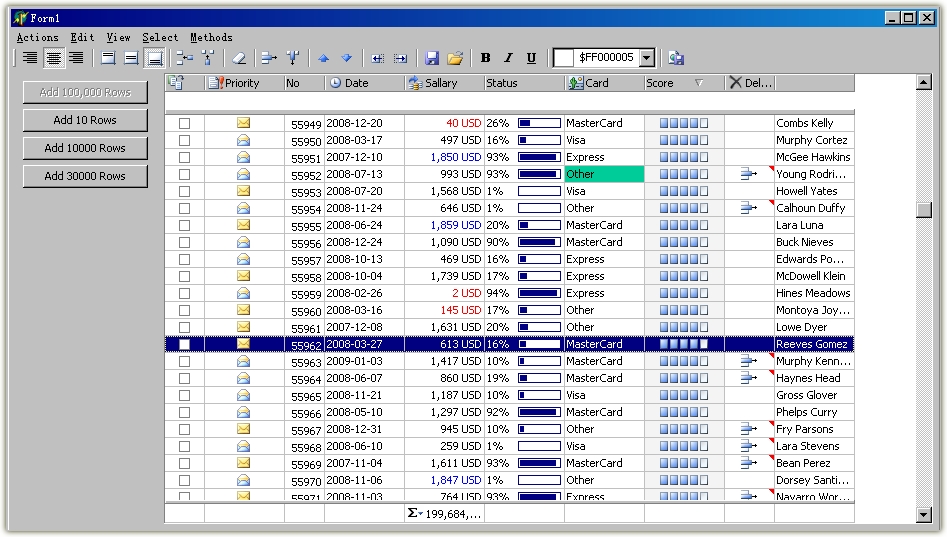Align text right using the toolbar
The image size is (947, 537).
pos(76,58)
